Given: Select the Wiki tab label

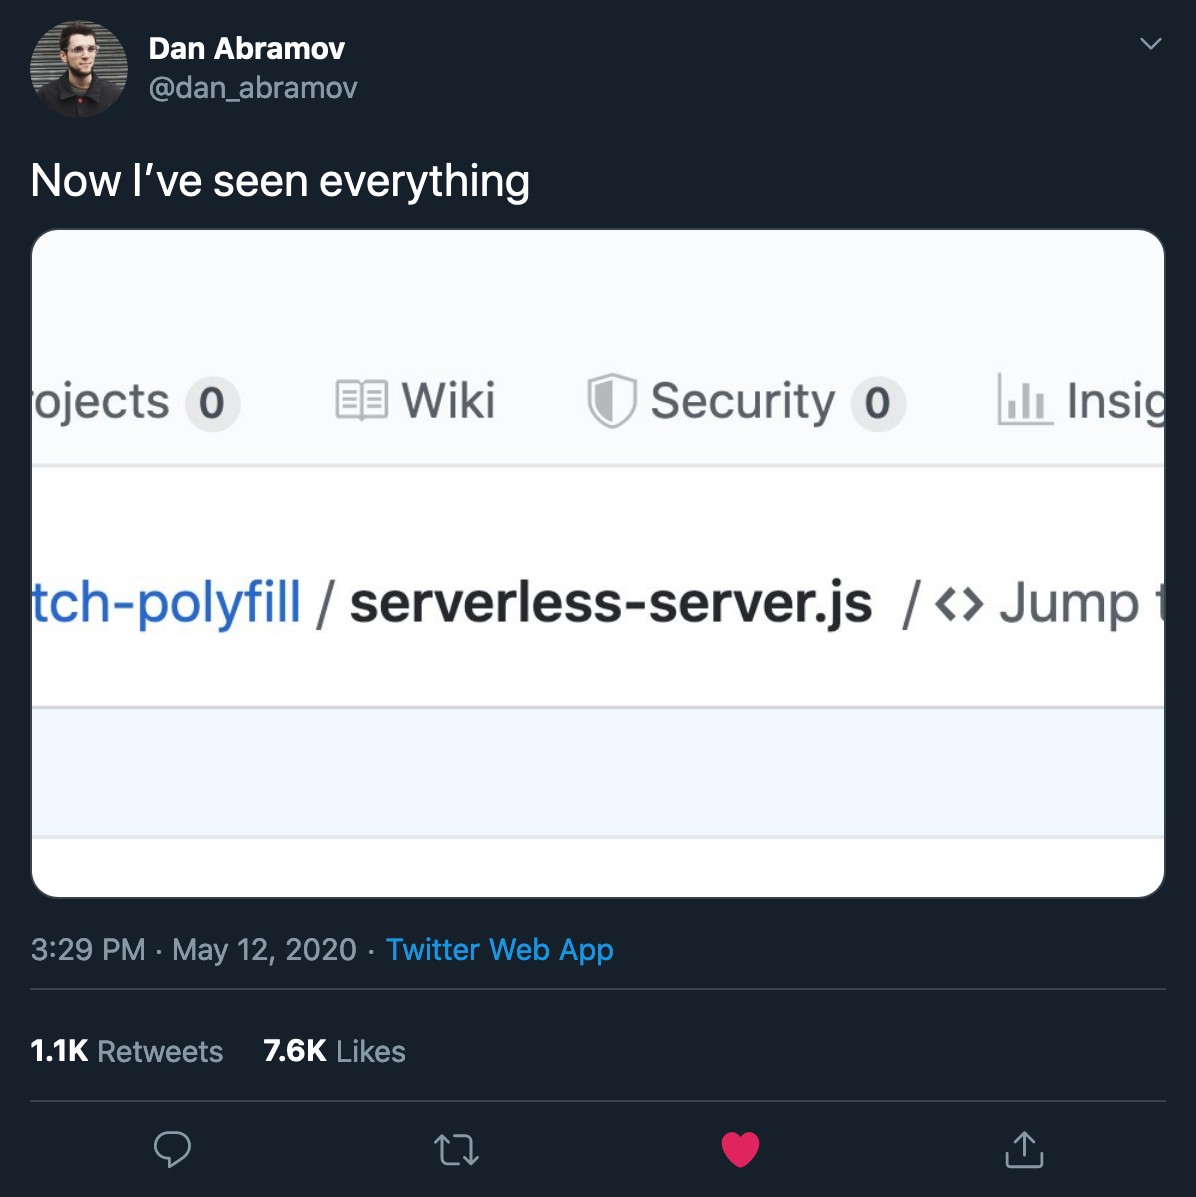Looking at the screenshot, I should [449, 401].
